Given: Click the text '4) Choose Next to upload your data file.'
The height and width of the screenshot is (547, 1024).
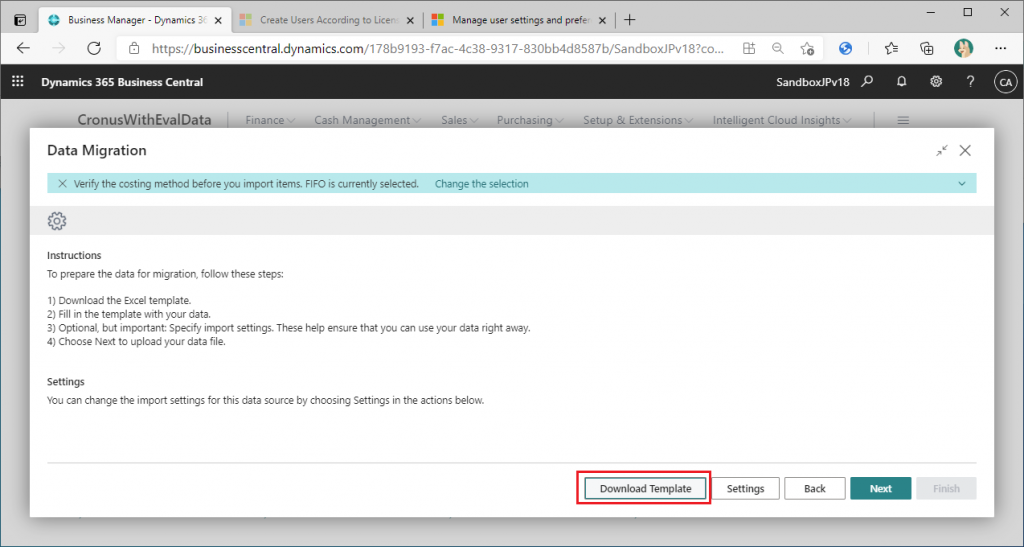Looking at the screenshot, I should click(x=136, y=341).
